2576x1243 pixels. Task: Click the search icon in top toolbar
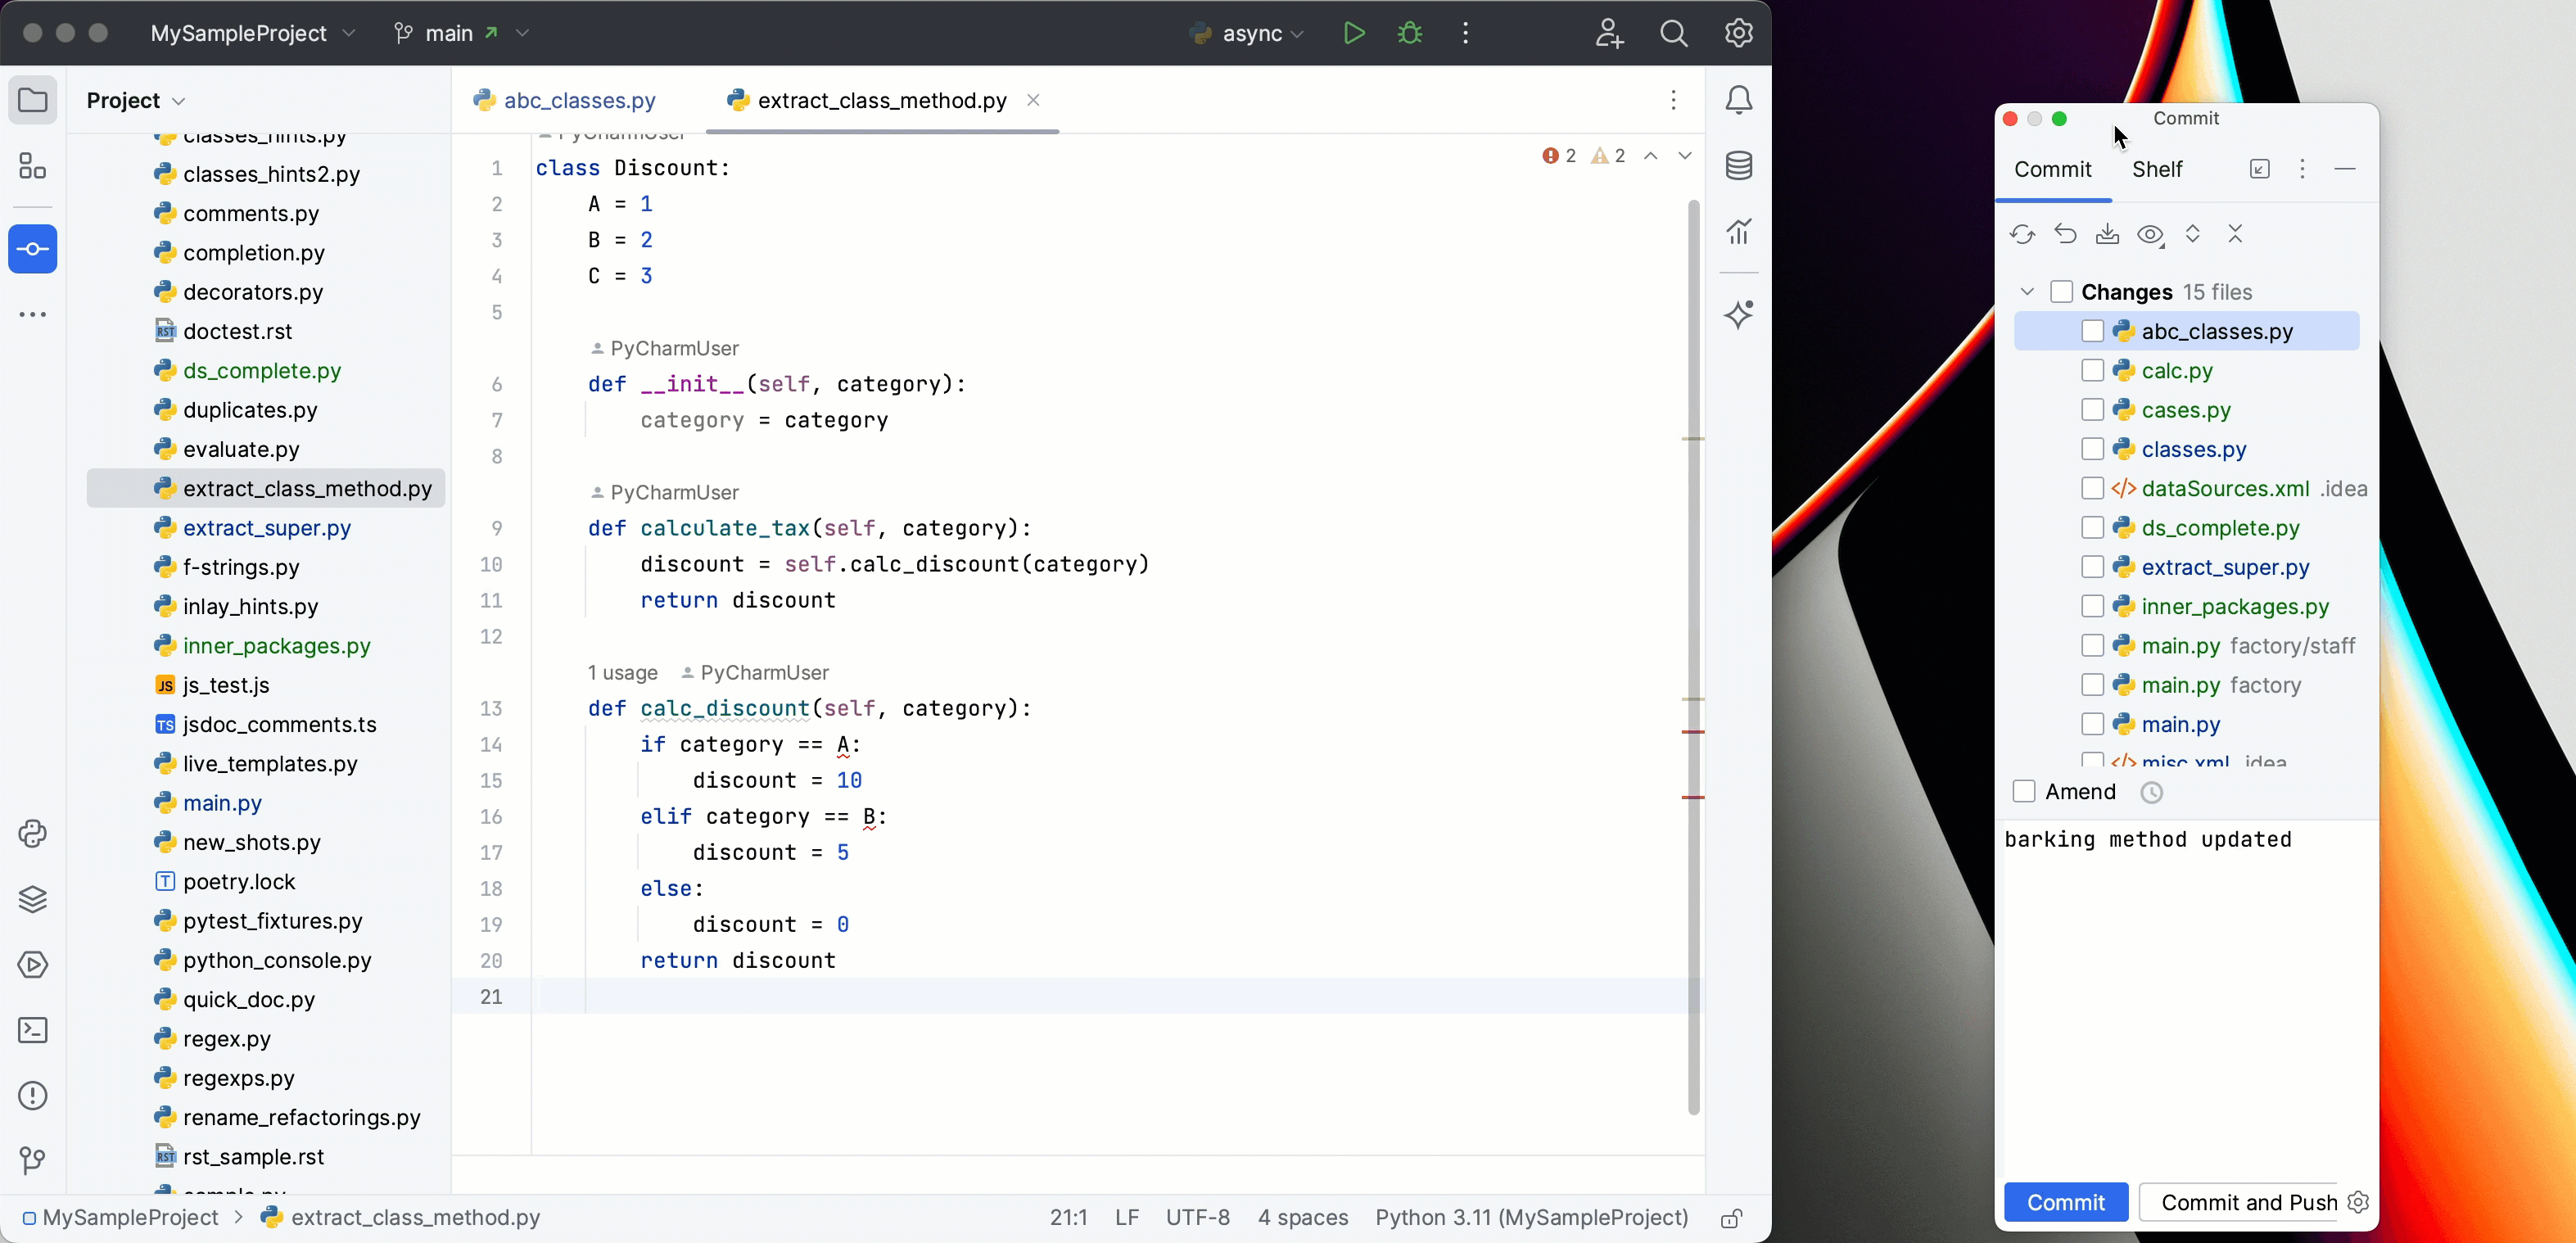pos(1672,33)
